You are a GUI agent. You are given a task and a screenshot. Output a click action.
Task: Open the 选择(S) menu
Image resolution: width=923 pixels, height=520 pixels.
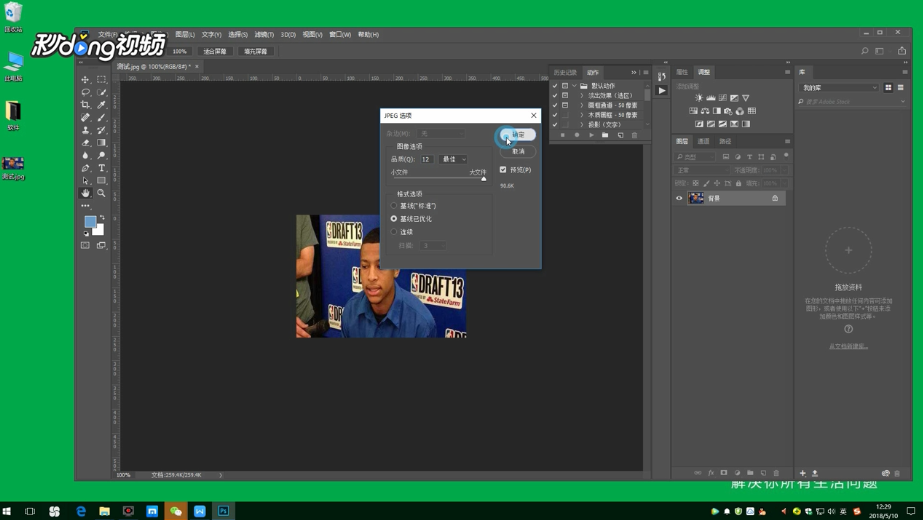tap(238, 35)
